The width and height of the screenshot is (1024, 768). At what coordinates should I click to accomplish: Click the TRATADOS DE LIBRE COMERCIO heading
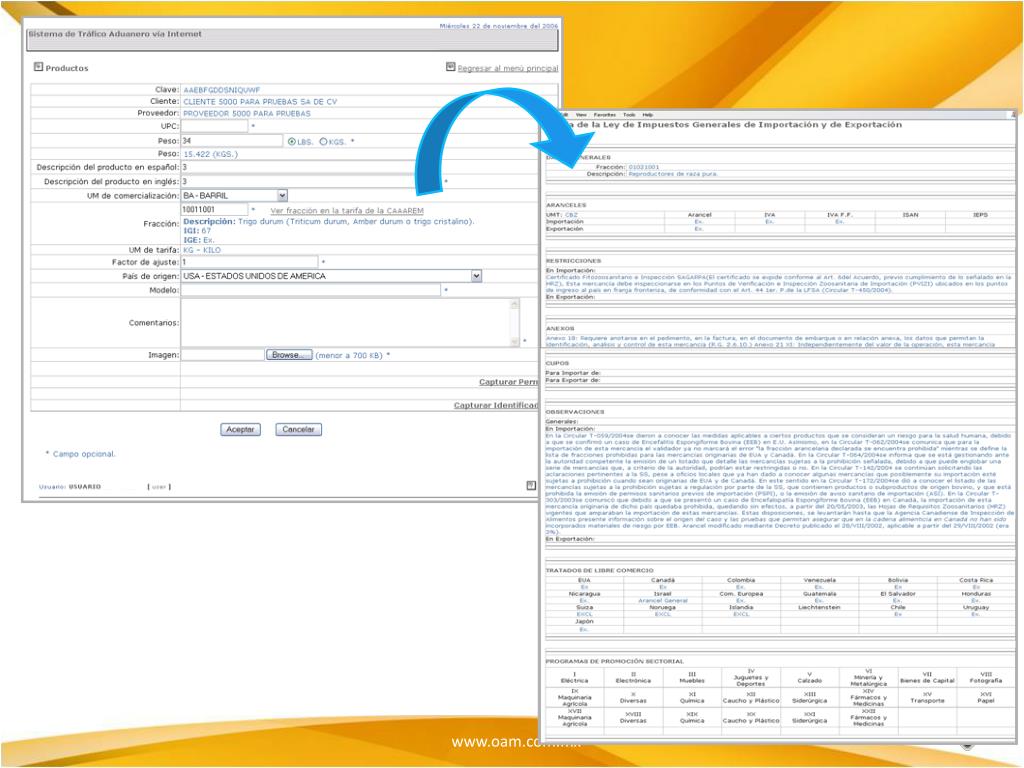(x=599, y=570)
